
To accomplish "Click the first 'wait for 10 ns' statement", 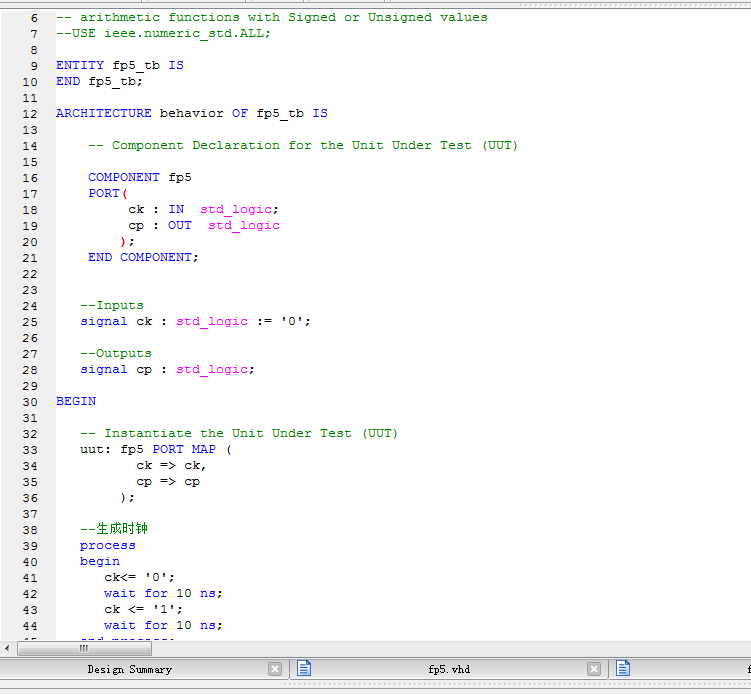I will pyautogui.click(x=163, y=593).
